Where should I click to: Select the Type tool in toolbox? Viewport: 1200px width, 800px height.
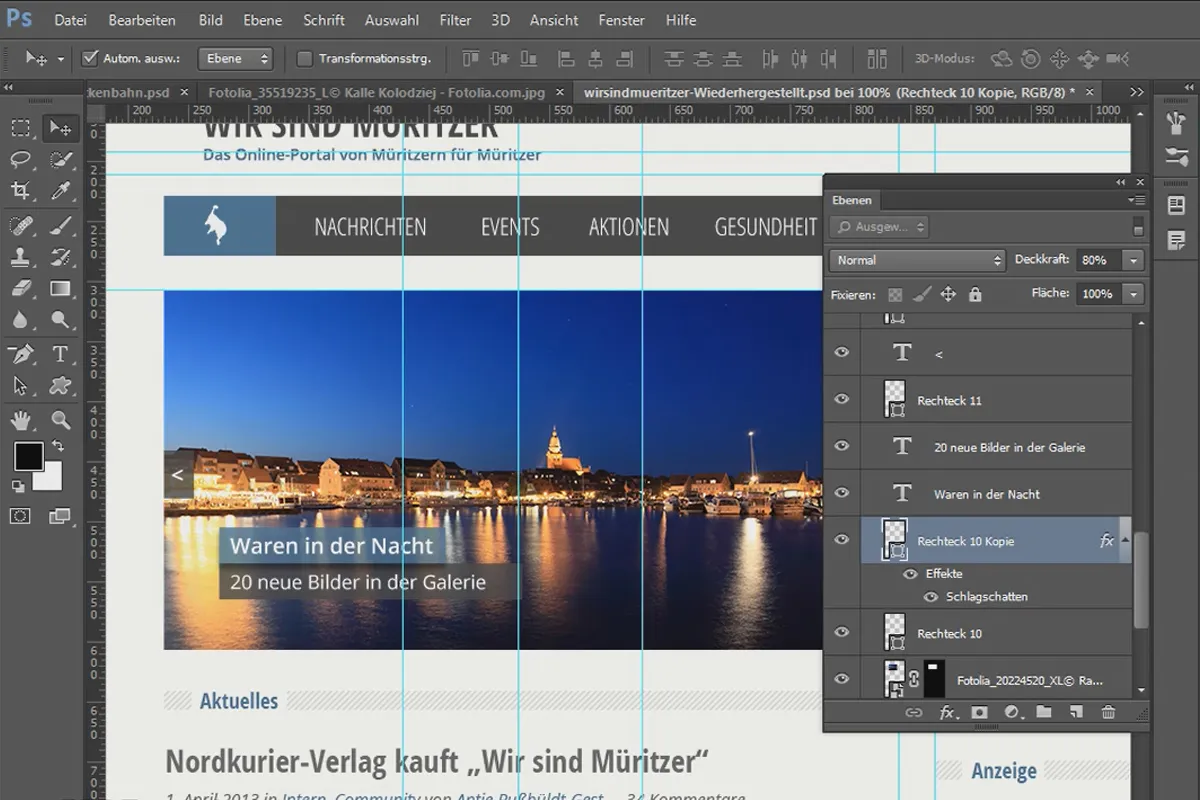pyautogui.click(x=60, y=354)
